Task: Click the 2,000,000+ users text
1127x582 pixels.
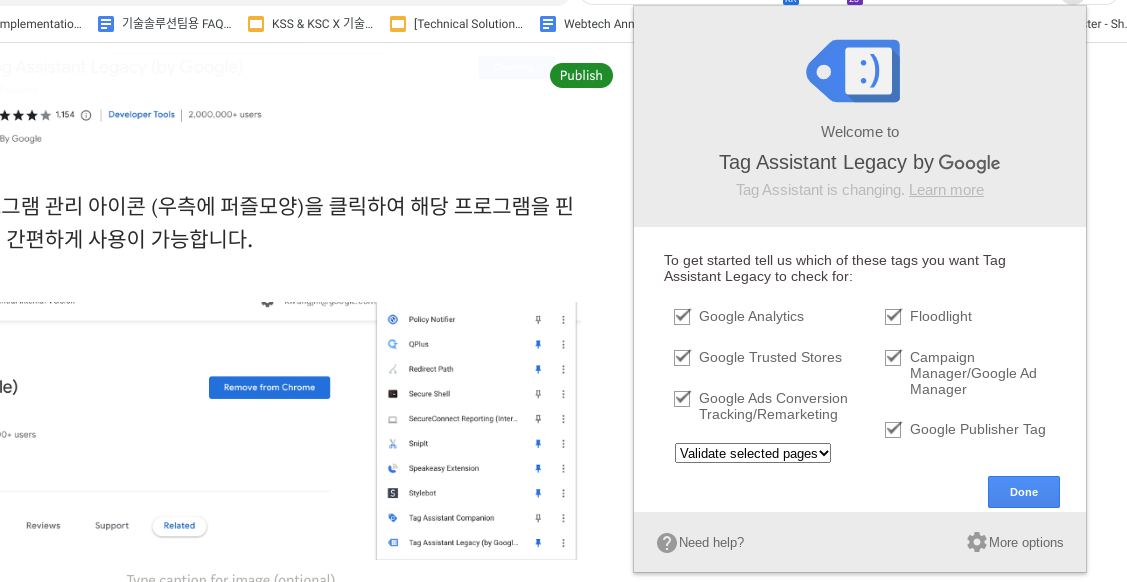Action: coord(225,114)
